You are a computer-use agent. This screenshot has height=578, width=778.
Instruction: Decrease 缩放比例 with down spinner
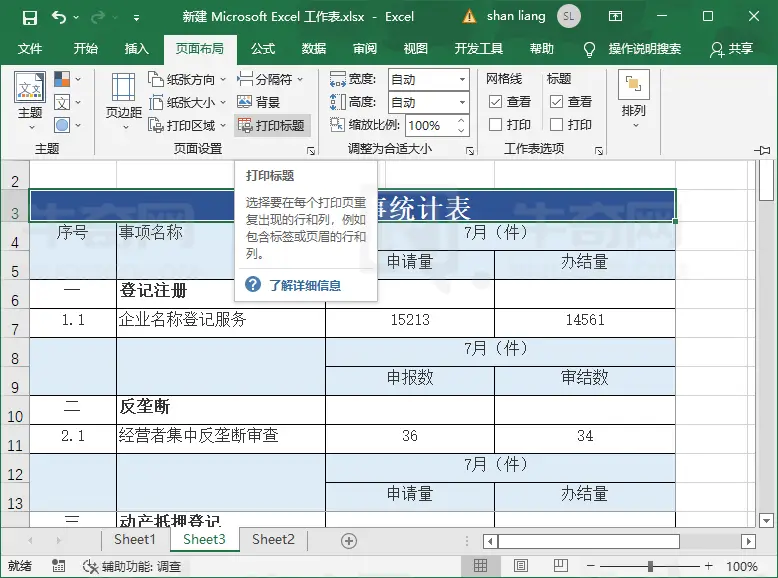click(461, 131)
